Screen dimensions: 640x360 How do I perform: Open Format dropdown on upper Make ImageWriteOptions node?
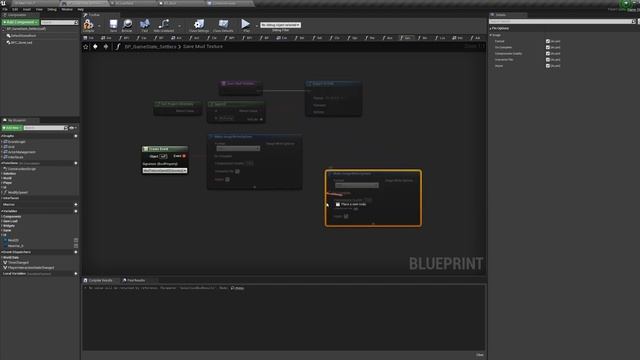(x=238, y=149)
